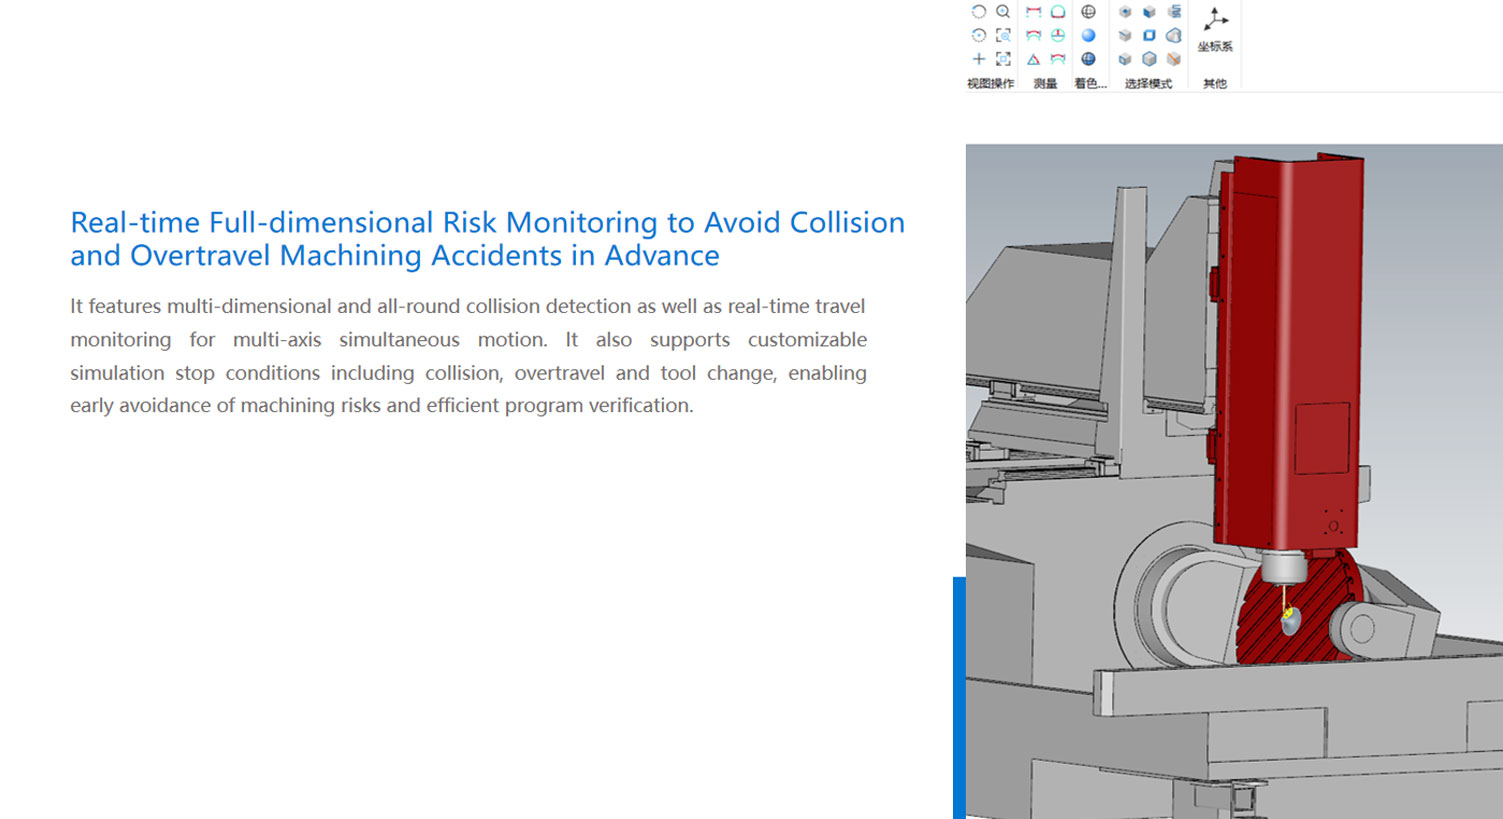Choose the cube with blue loop outline mode

pyautogui.click(x=1125, y=59)
